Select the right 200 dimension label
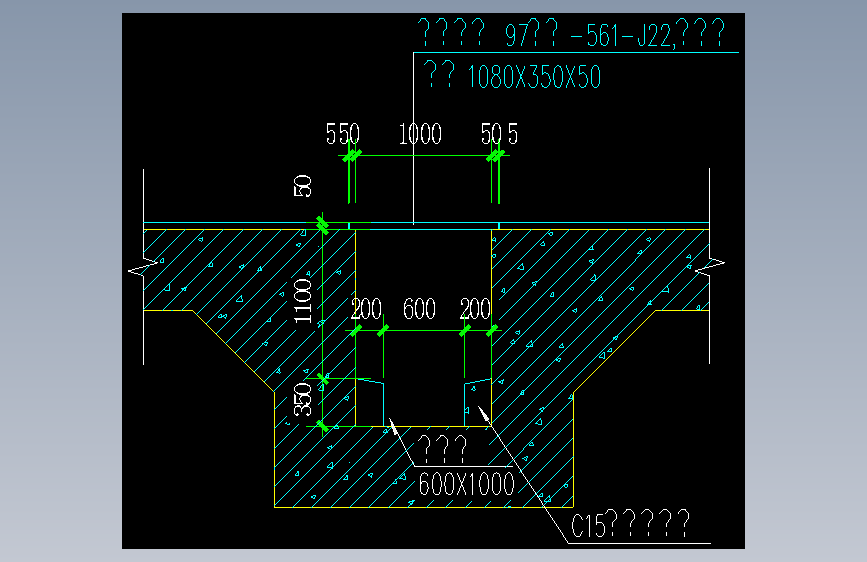This screenshot has width=867, height=562. click(475, 309)
